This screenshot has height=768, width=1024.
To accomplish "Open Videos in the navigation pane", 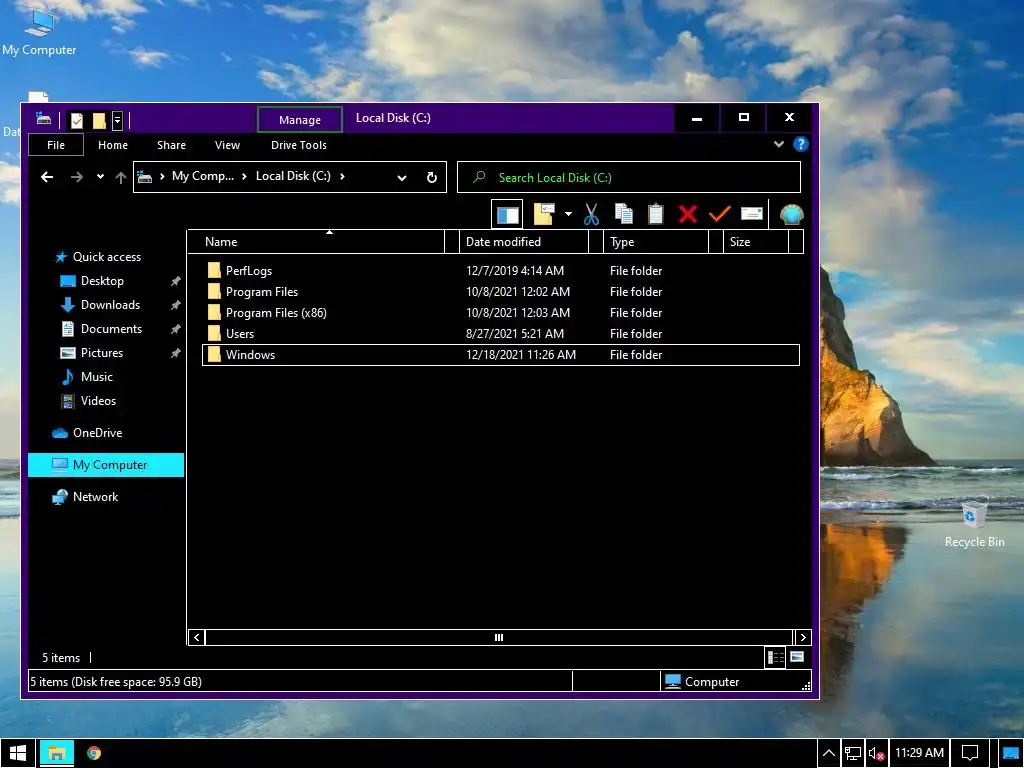I will [x=106, y=401].
